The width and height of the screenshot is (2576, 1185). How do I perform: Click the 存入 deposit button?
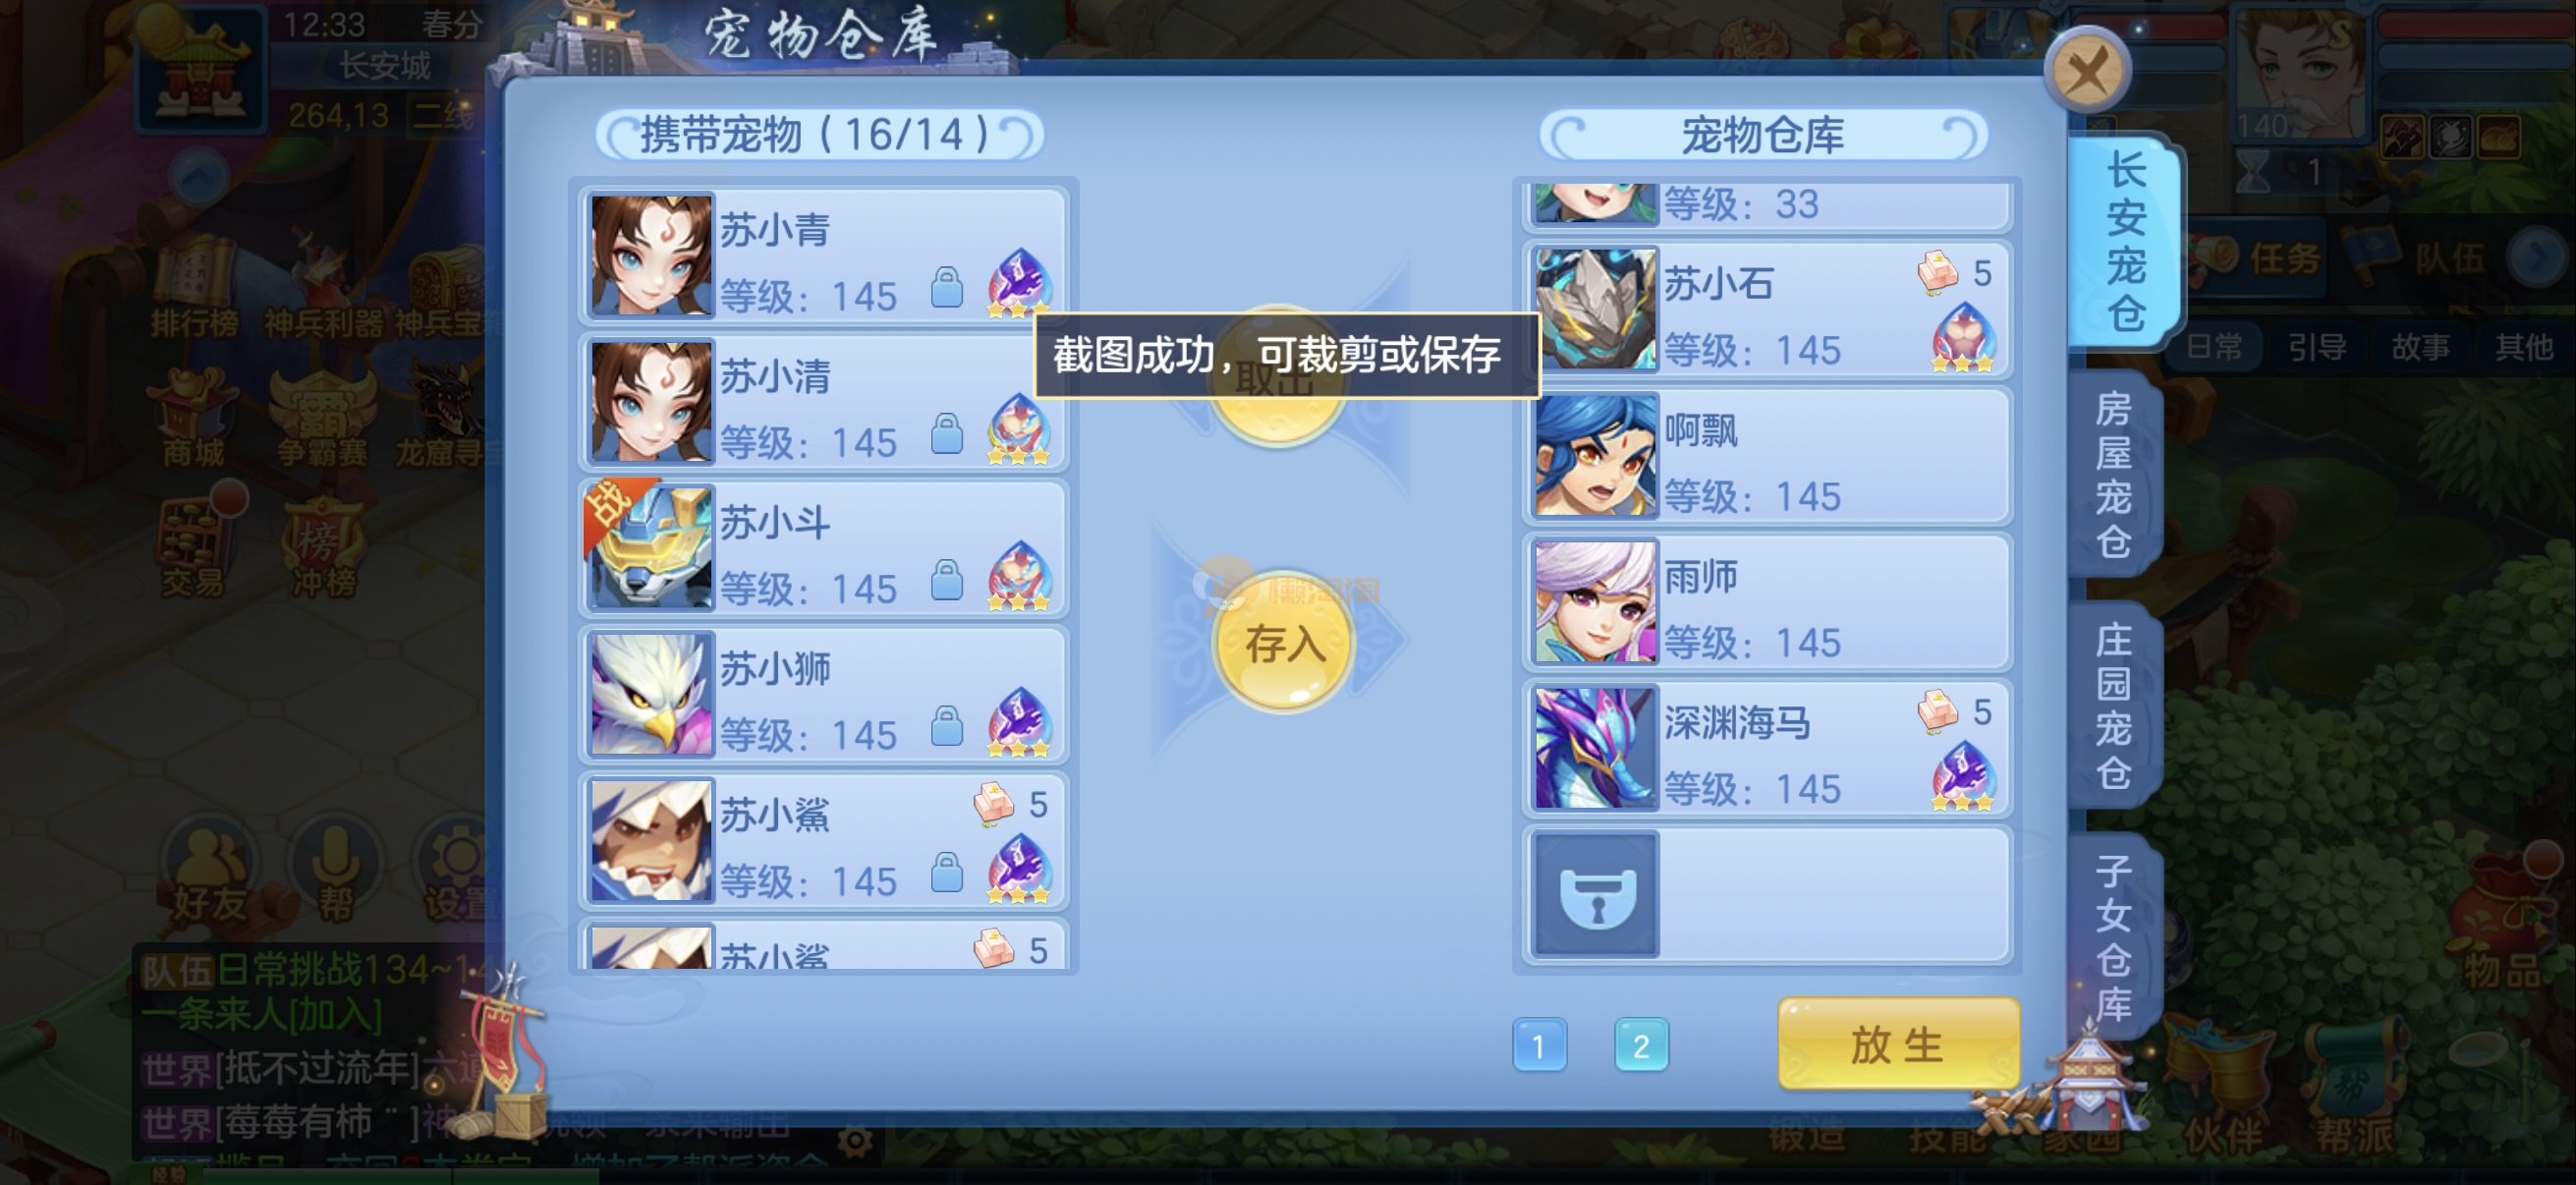[1283, 643]
